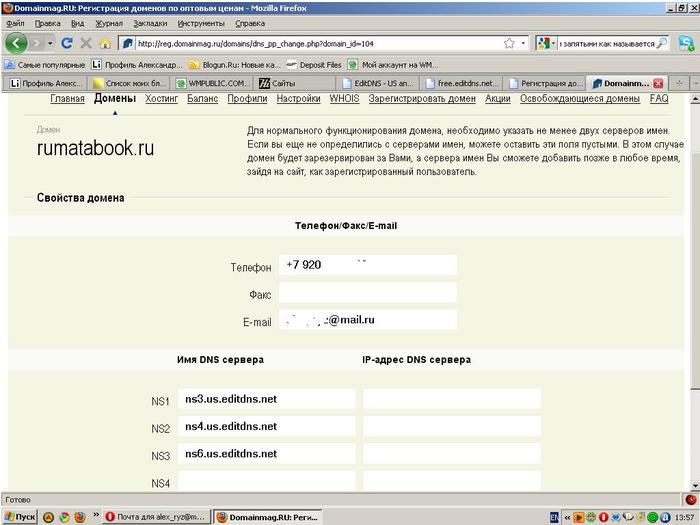The image size is (700, 525).
Task: Open the Освобождающиеся домены link
Action: 579,99
